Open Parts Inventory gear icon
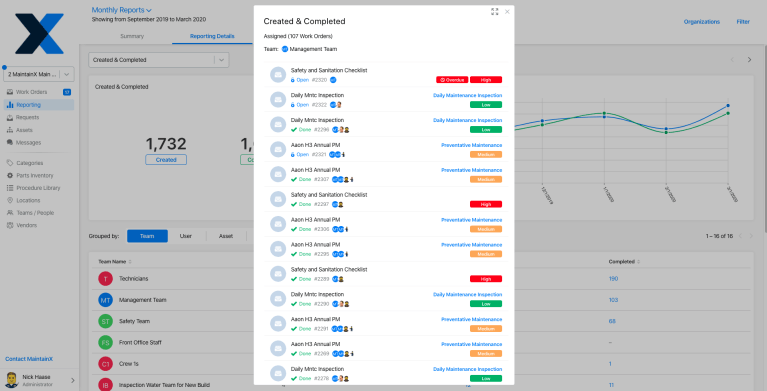This screenshot has width=767, height=391. [10, 176]
